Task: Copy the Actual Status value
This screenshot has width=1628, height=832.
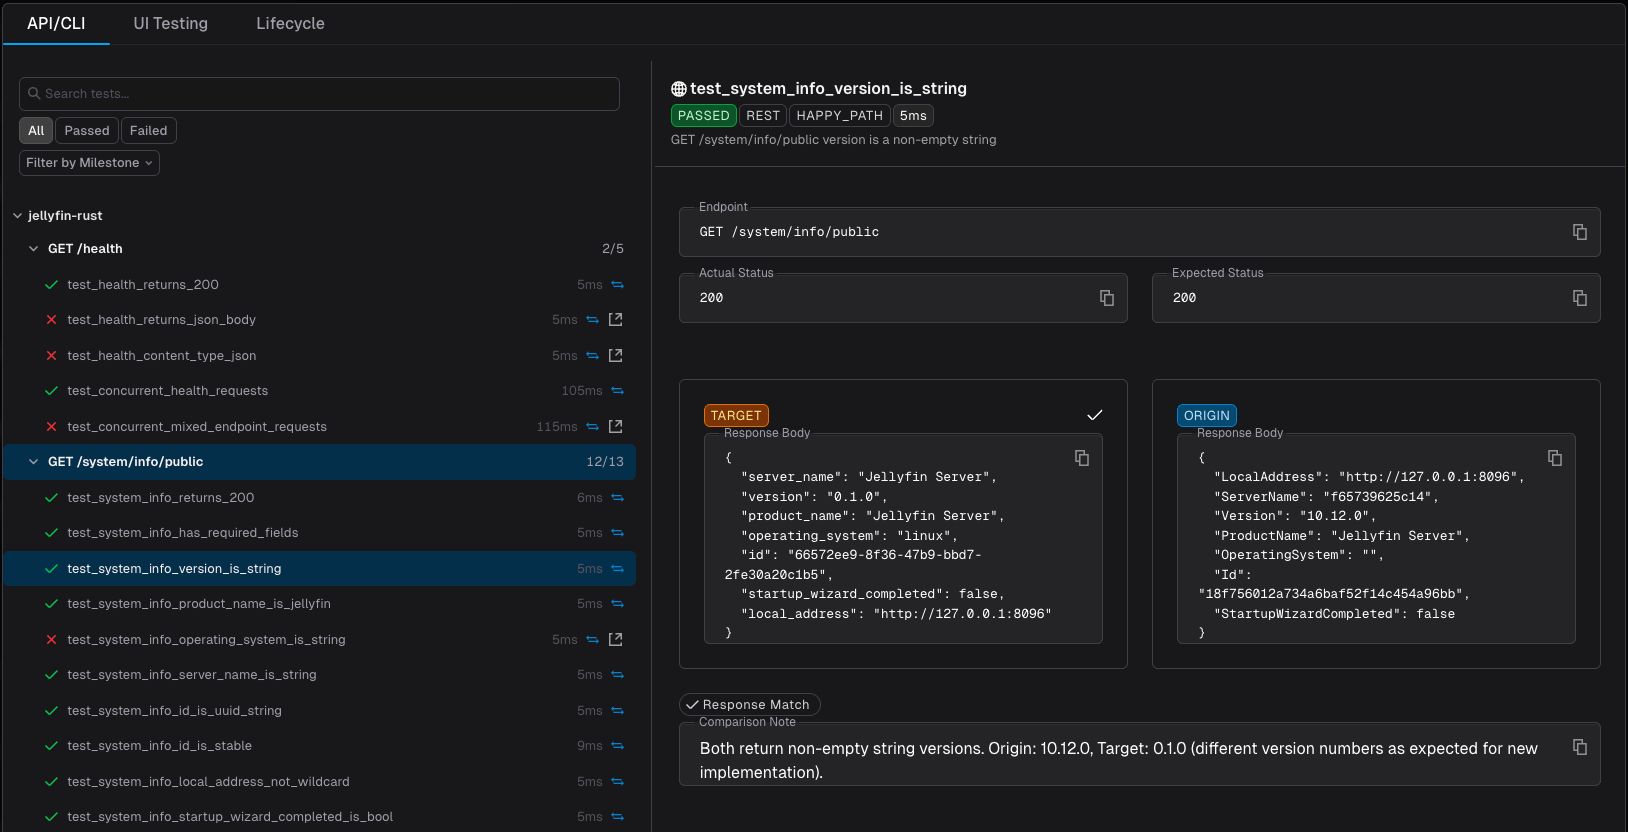Action: 1107,298
